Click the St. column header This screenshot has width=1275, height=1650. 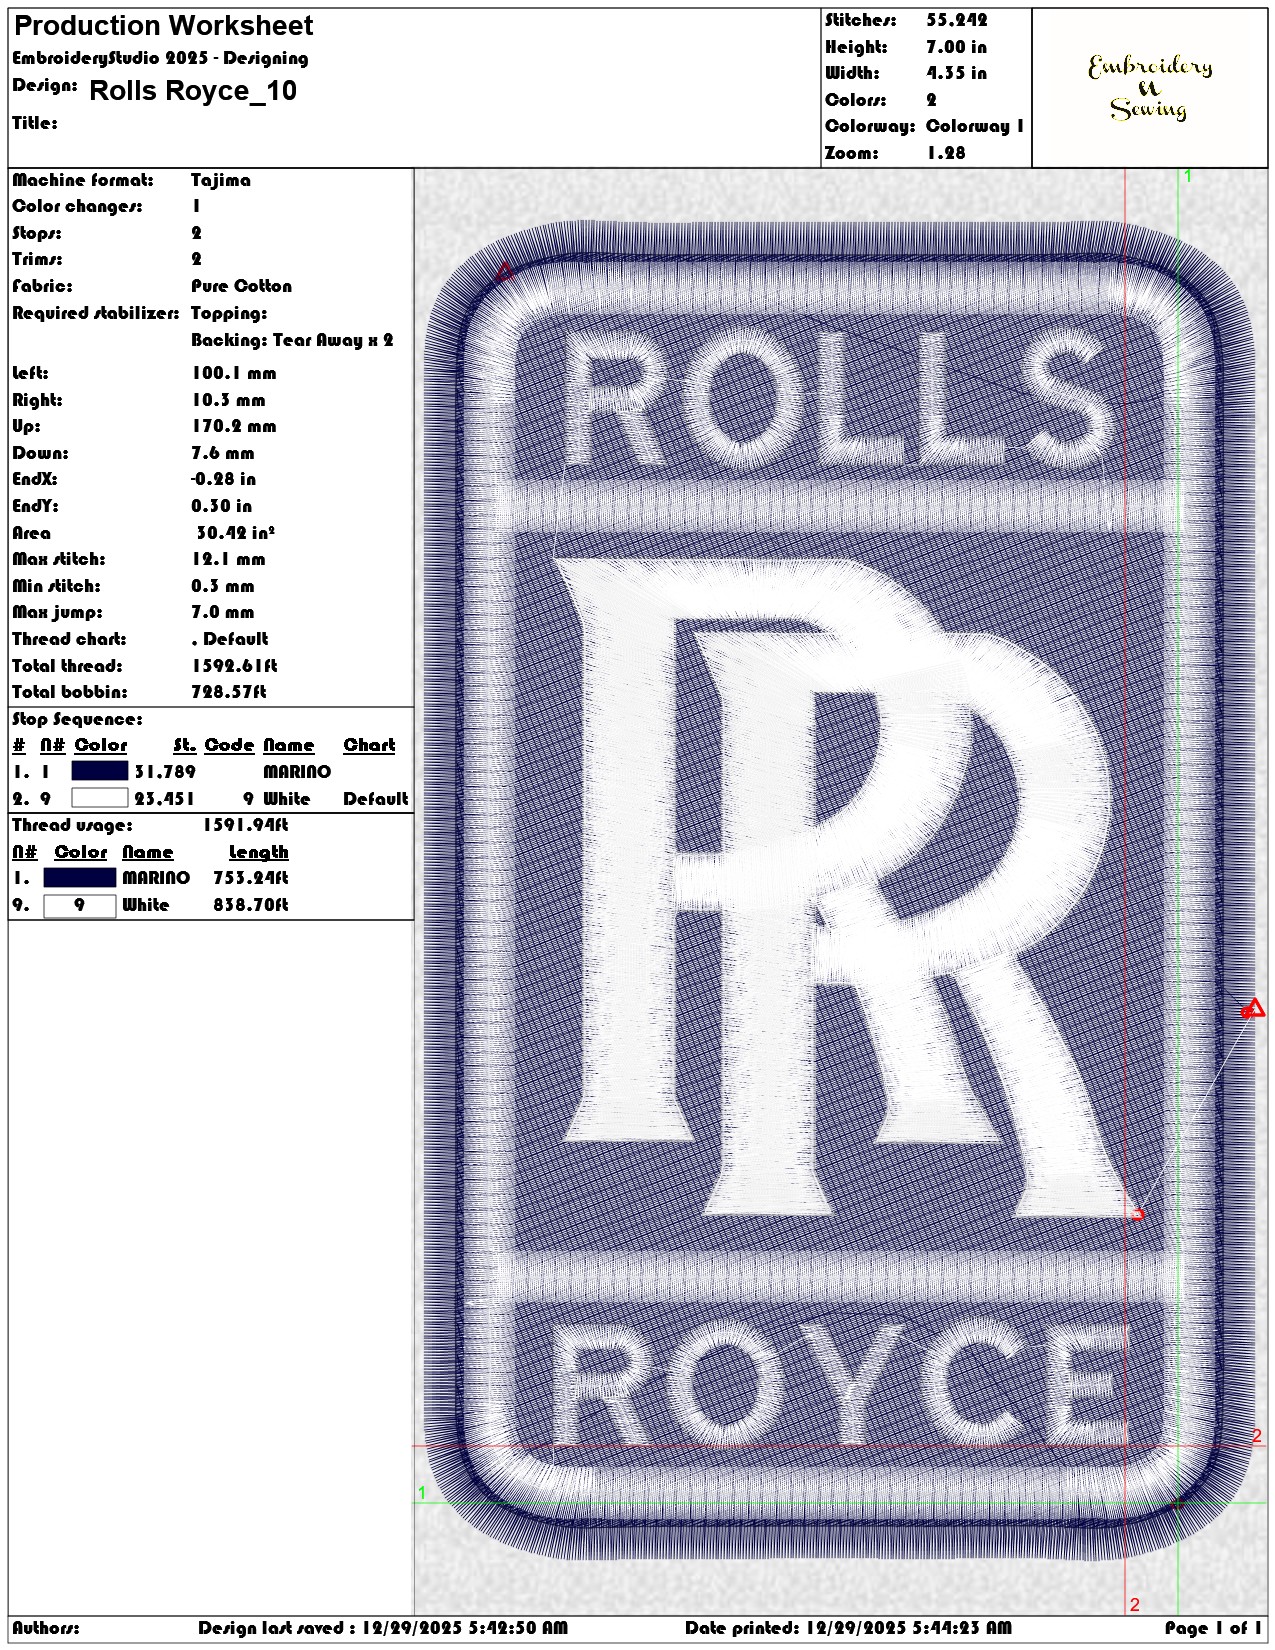(185, 745)
